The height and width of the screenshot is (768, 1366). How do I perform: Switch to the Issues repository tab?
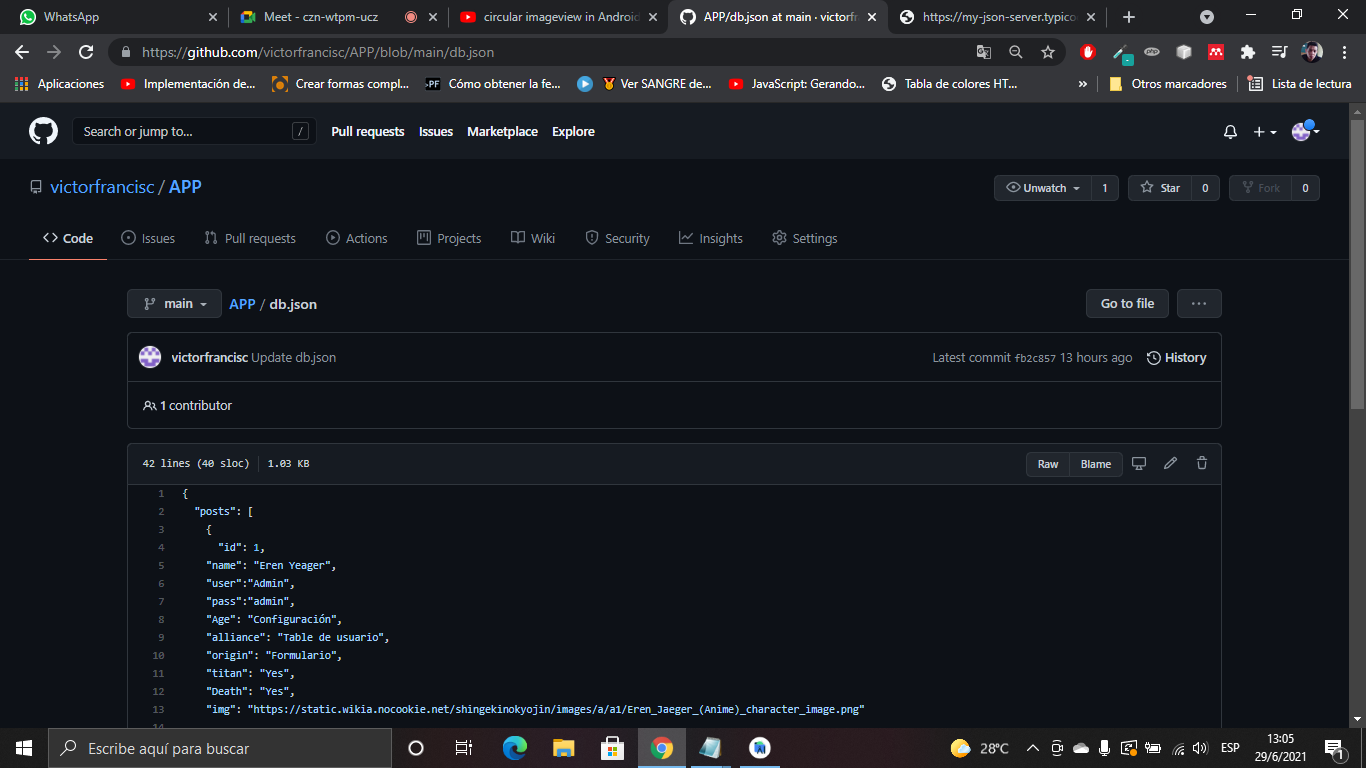coord(148,238)
